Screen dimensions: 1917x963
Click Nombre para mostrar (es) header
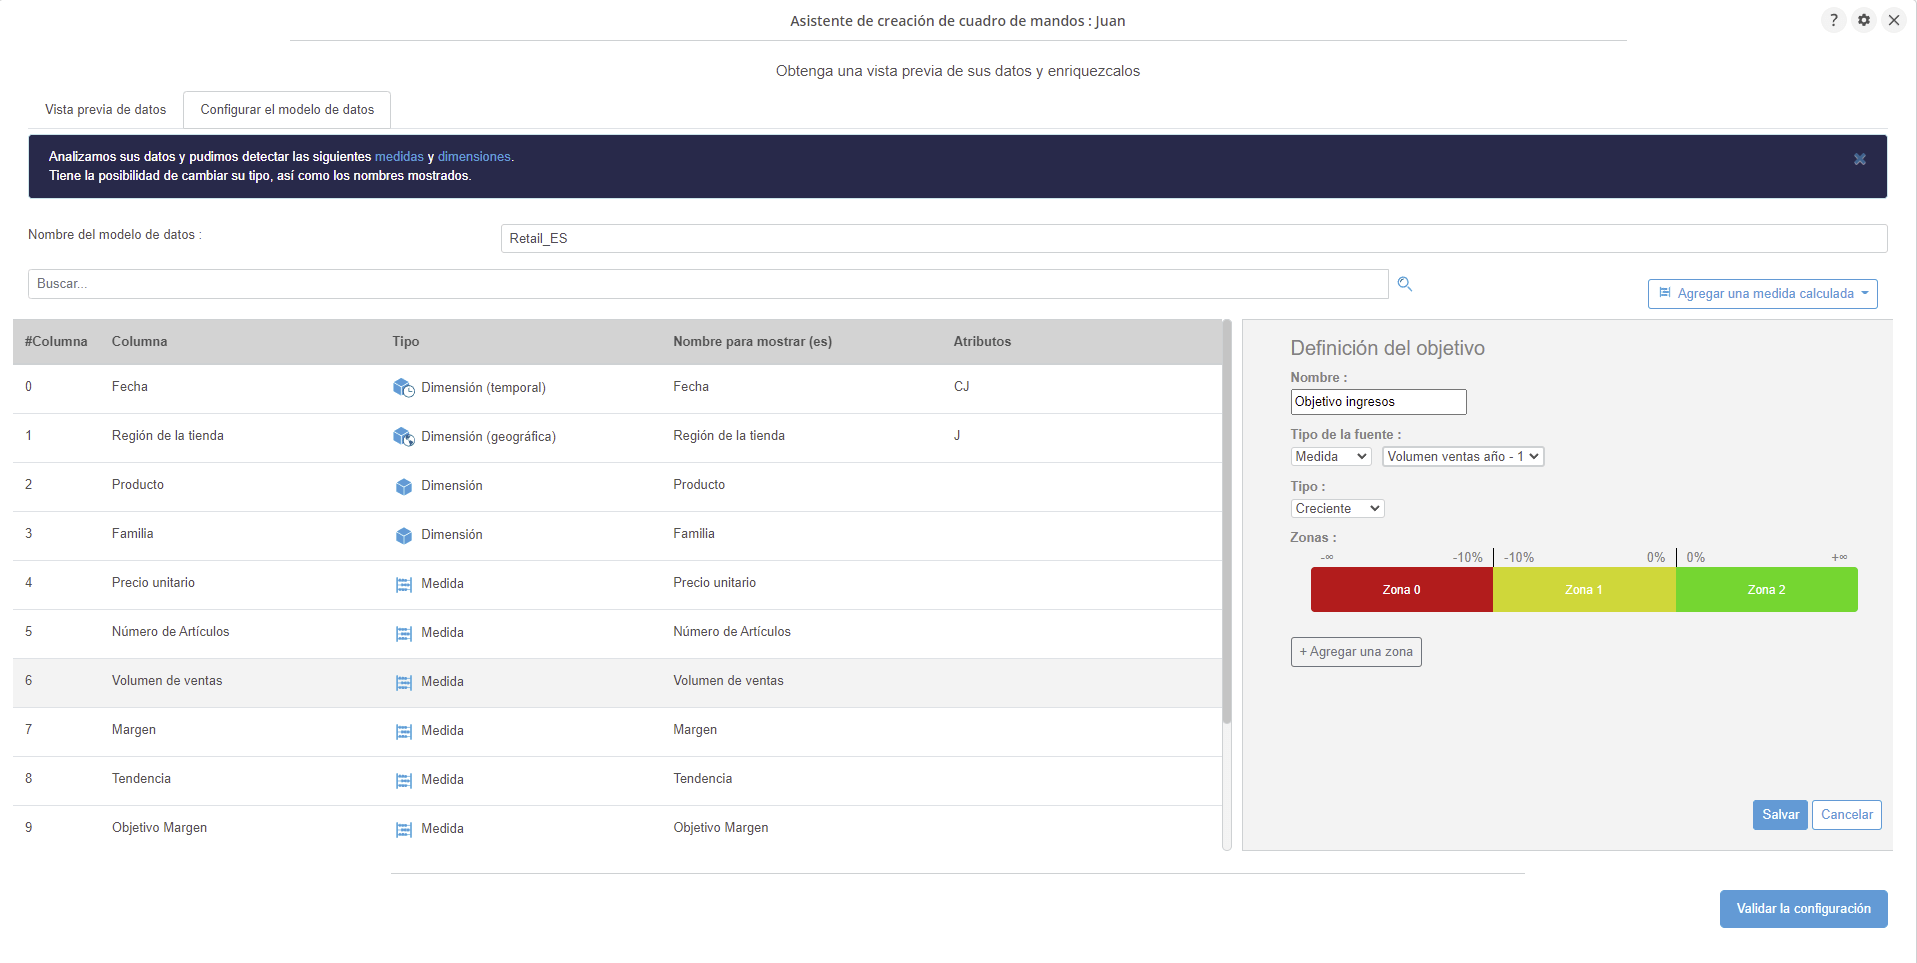coord(752,342)
